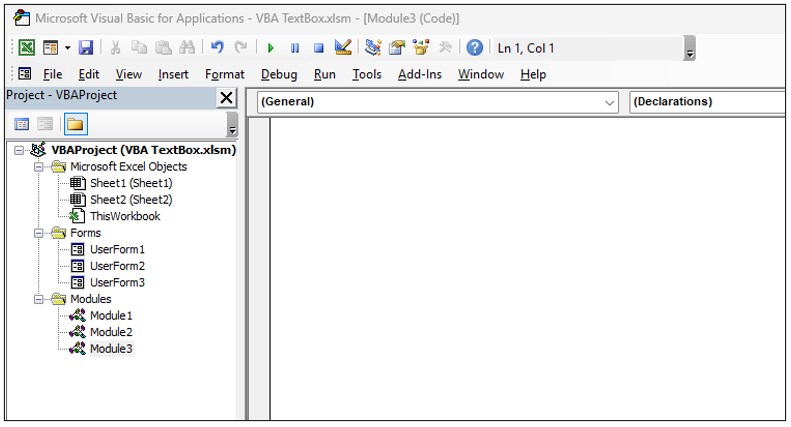791x427 pixels.
Task: Toggle Folders view in Project pane
Action: tap(75, 124)
